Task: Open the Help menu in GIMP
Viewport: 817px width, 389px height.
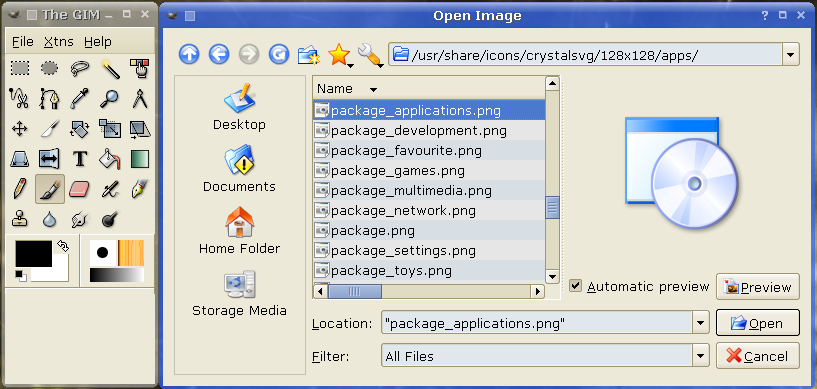Action: point(97,41)
